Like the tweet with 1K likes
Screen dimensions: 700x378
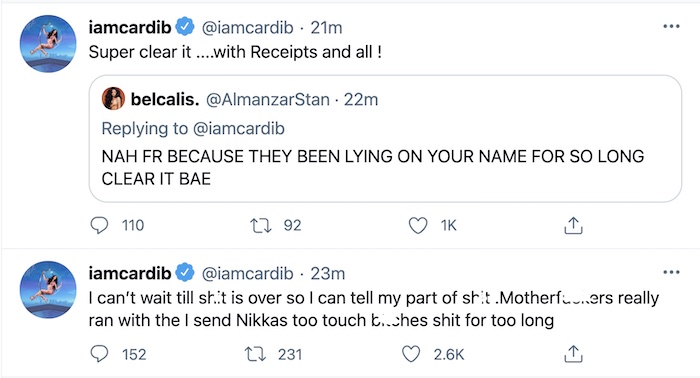(418, 225)
